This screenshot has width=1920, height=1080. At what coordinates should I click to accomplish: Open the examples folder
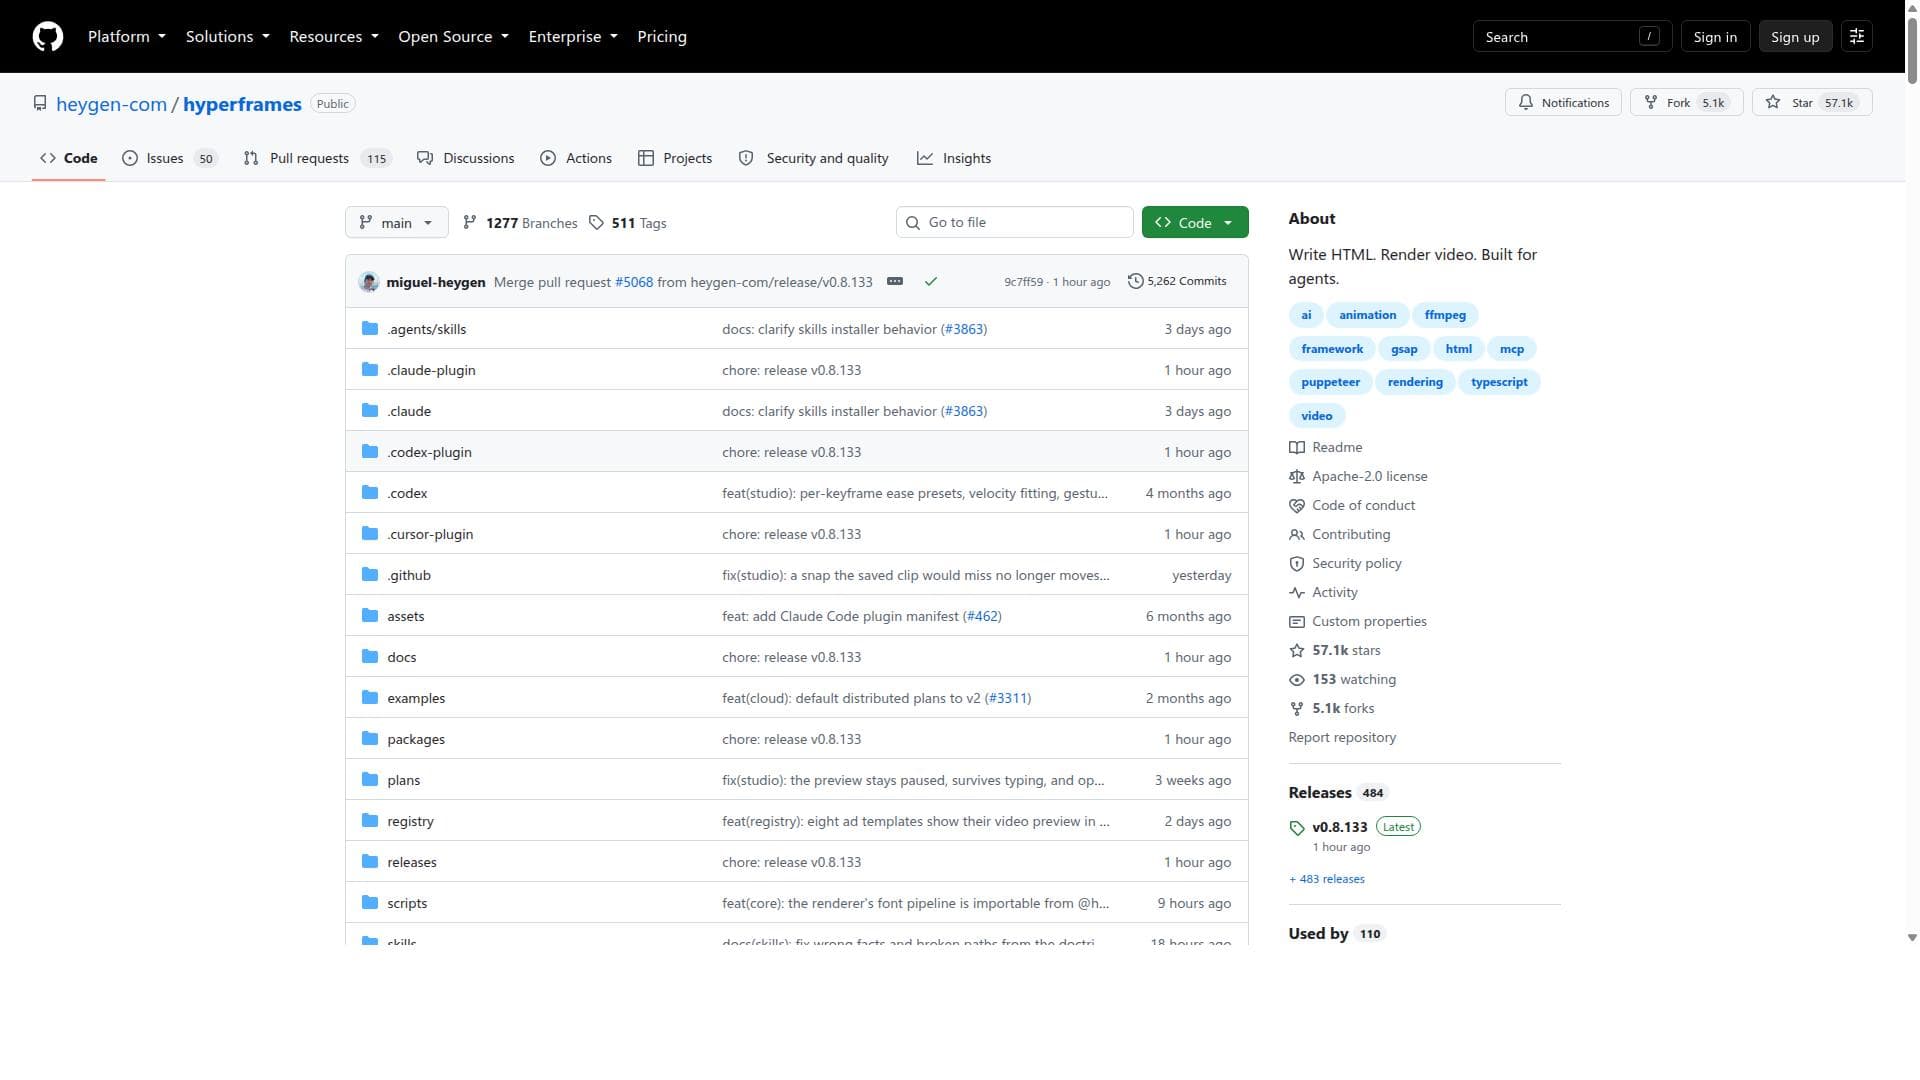[416, 698]
